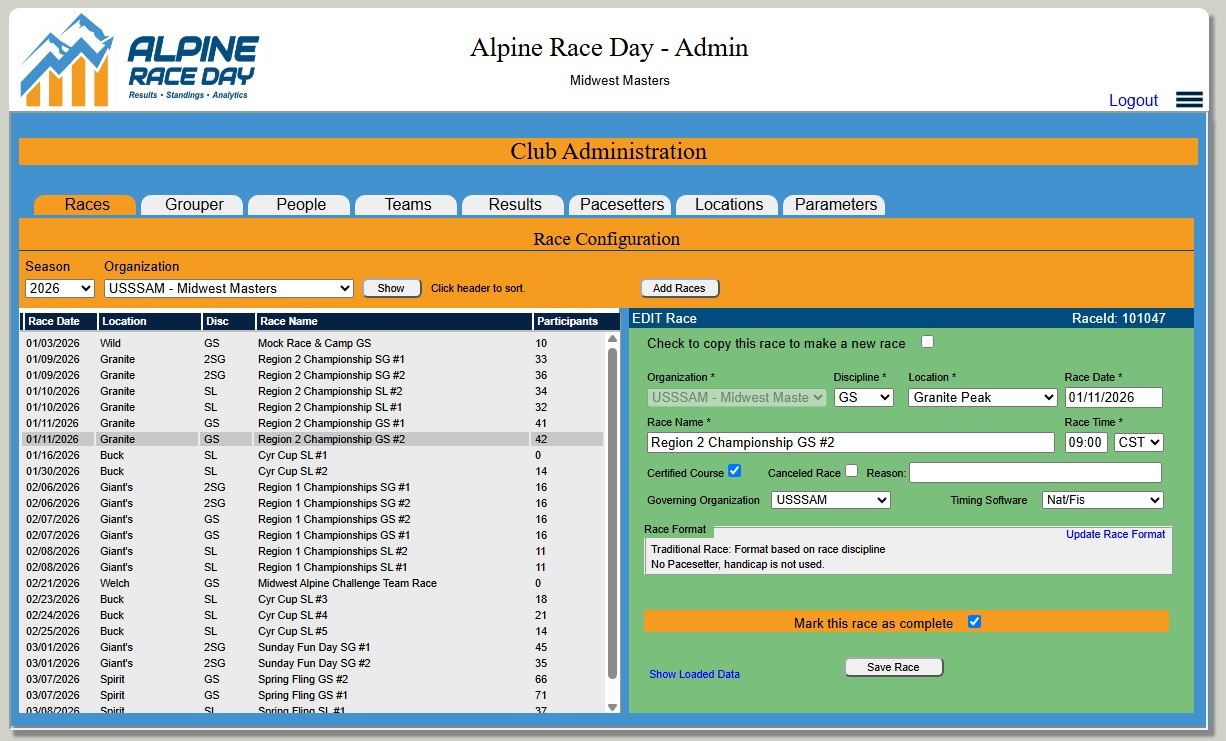Select Spring Fling GS #1 row

[x=313, y=695]
